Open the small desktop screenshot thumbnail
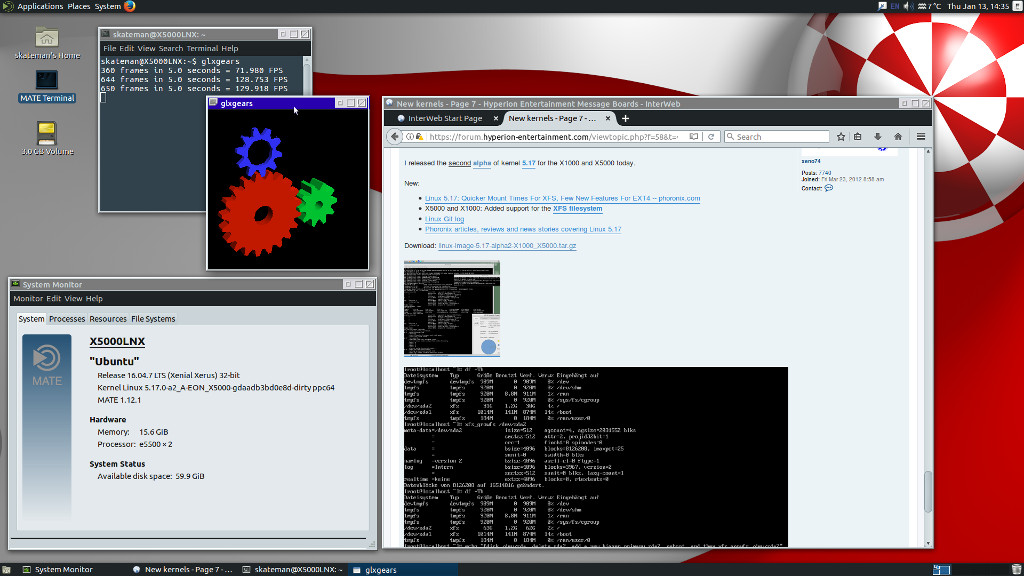Screen dimensions: 1024x576 point(452,308)
